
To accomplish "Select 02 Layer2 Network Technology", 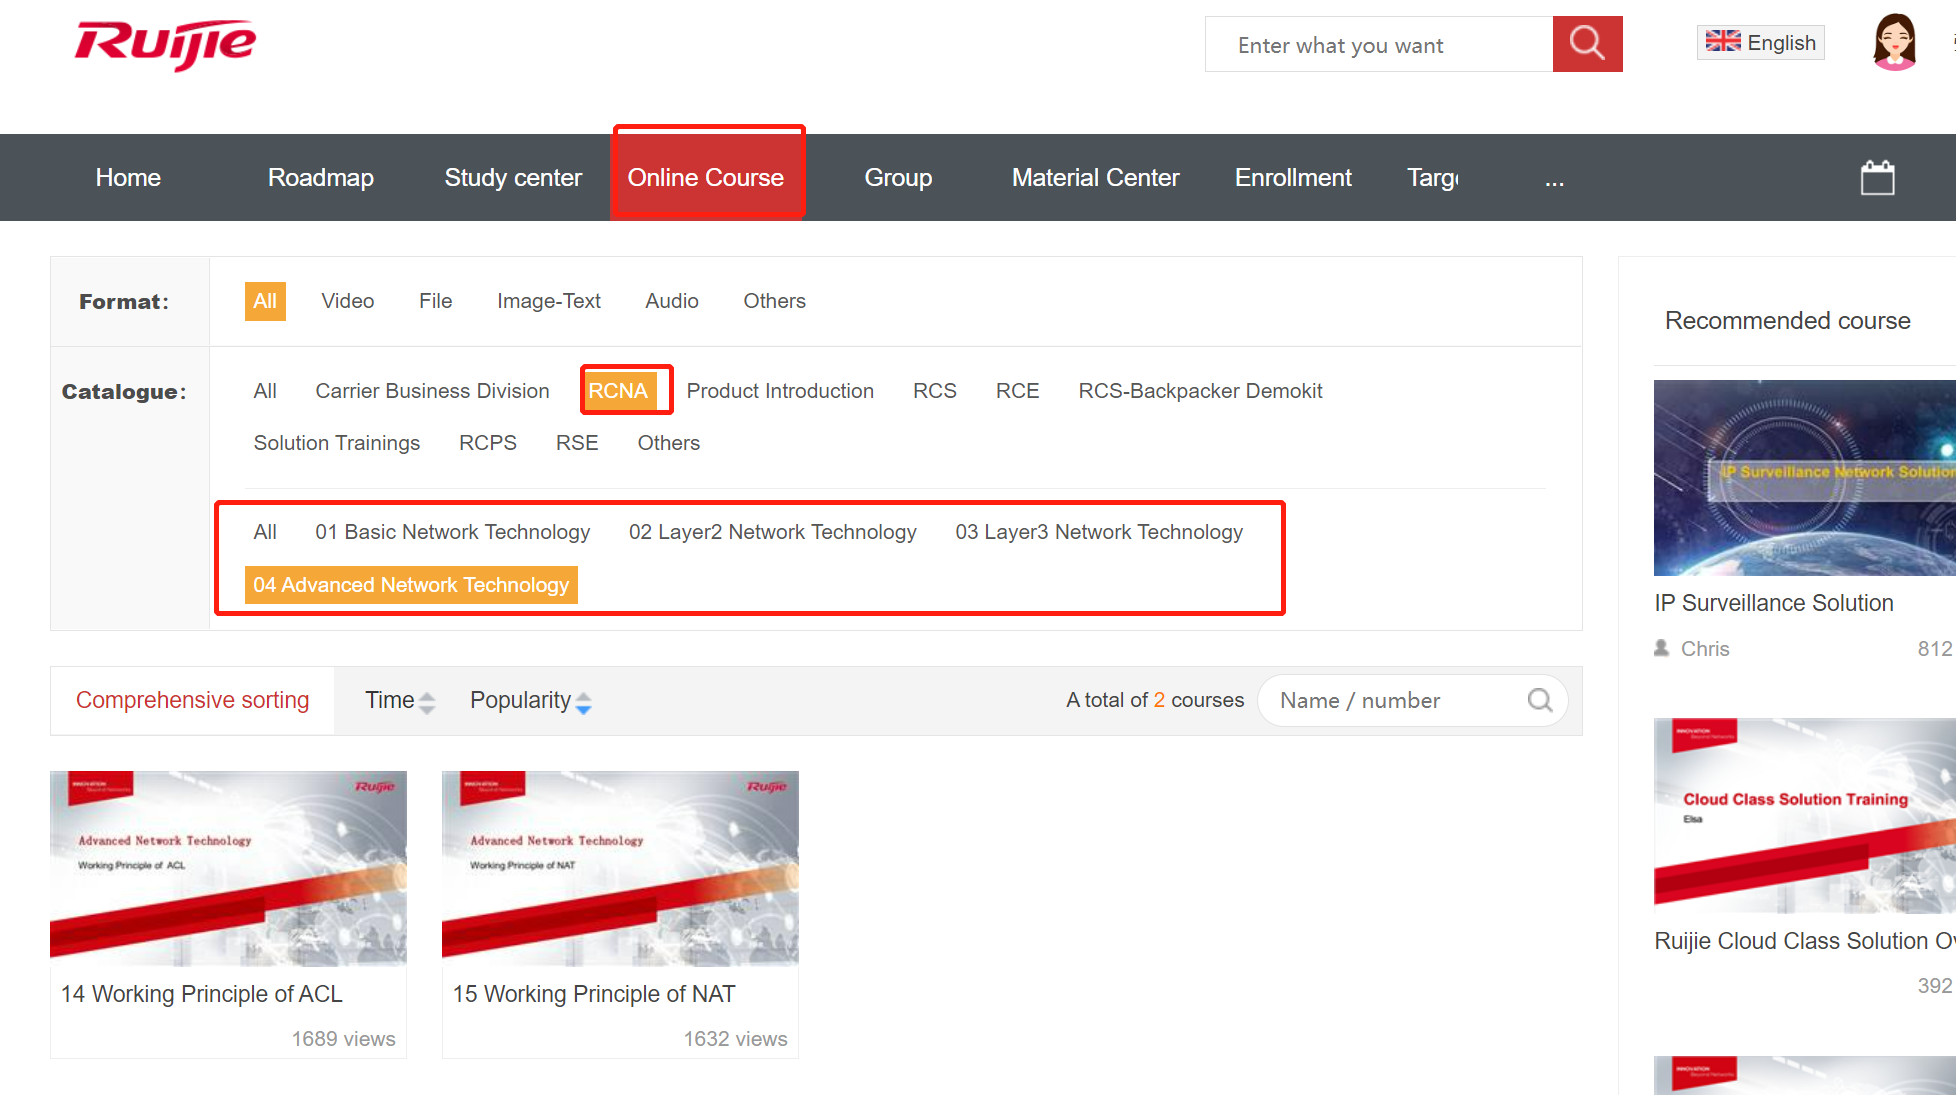I will click(x=773, y=532).
